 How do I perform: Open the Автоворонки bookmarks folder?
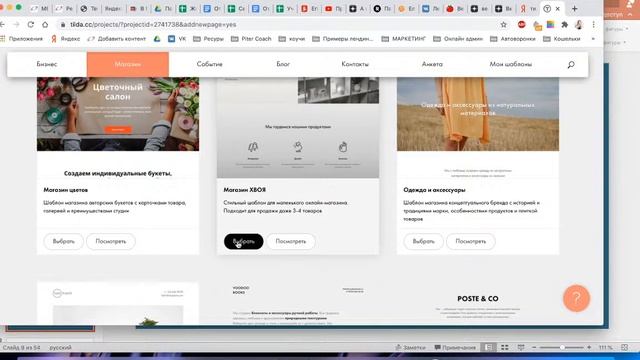[513, 39]
